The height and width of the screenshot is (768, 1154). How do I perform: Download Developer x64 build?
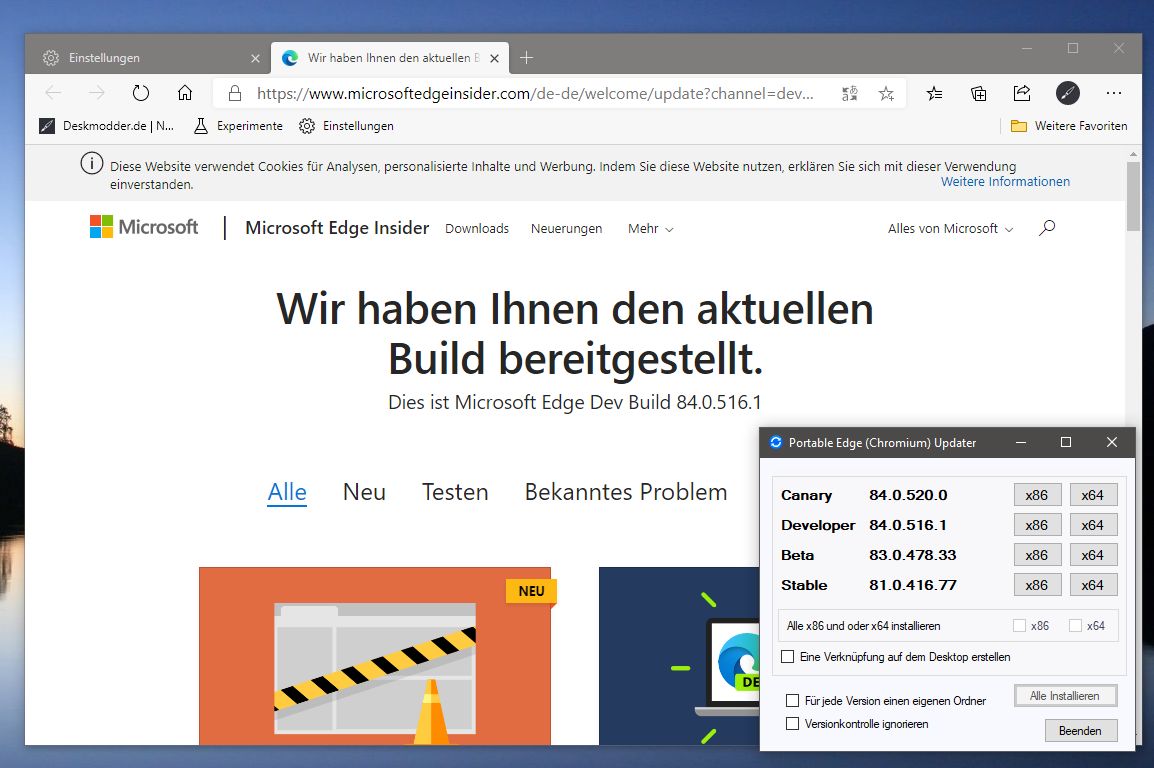point(1093,525)
